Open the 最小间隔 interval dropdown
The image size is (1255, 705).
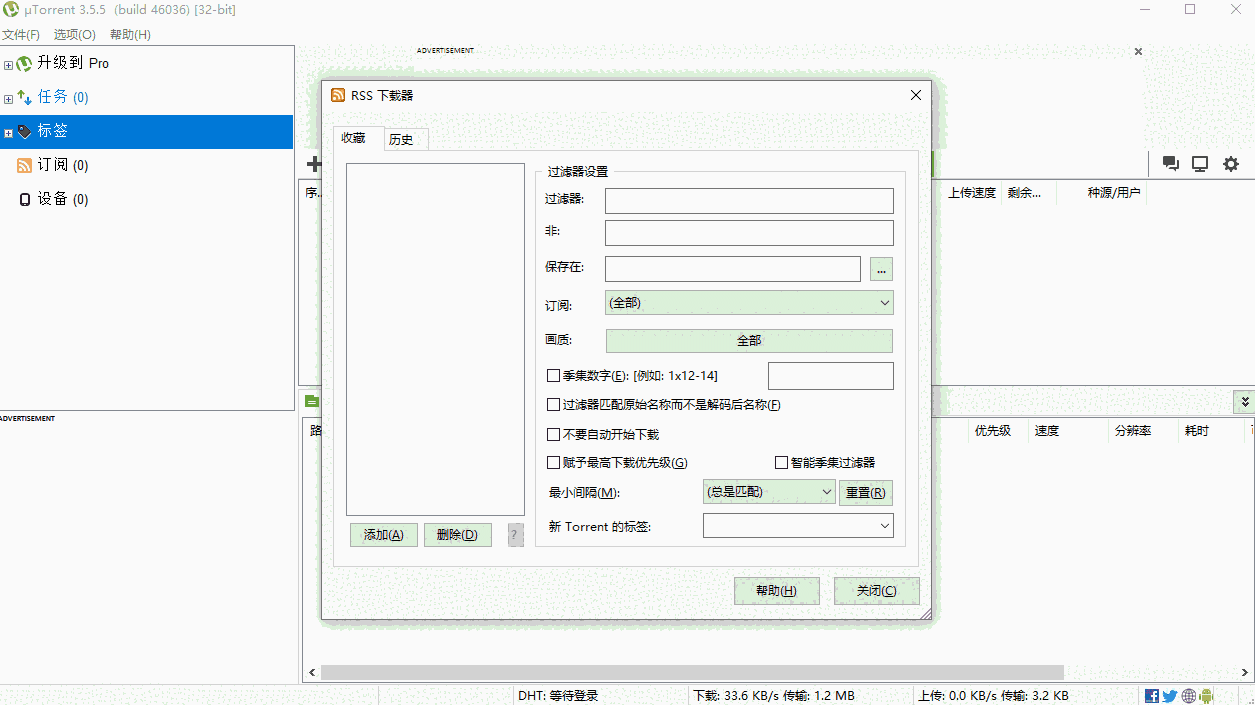point(768,491)
